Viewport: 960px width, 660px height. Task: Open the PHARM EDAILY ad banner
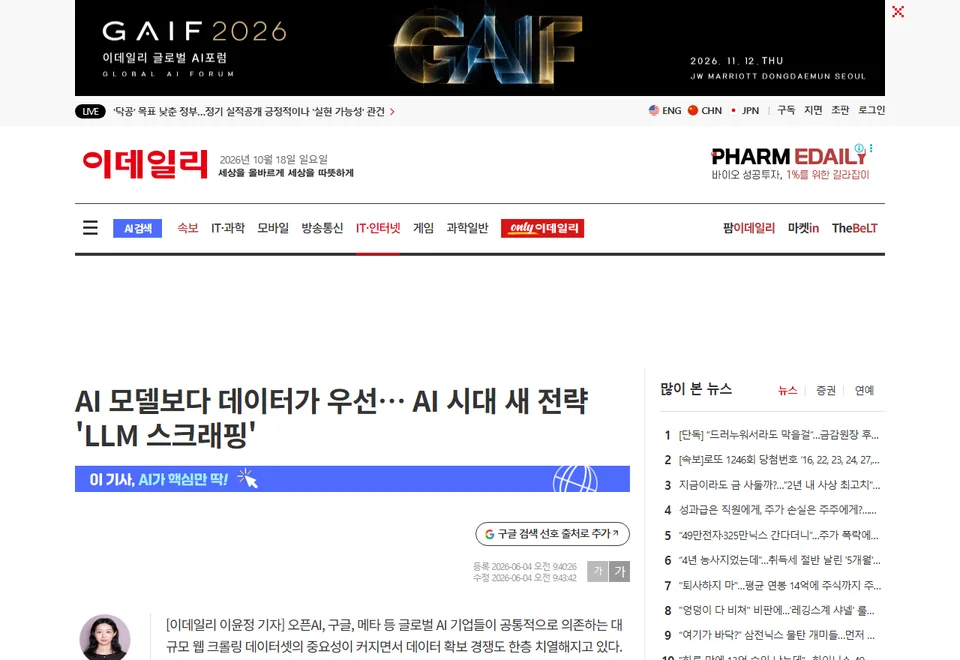(x=790, y=163)
